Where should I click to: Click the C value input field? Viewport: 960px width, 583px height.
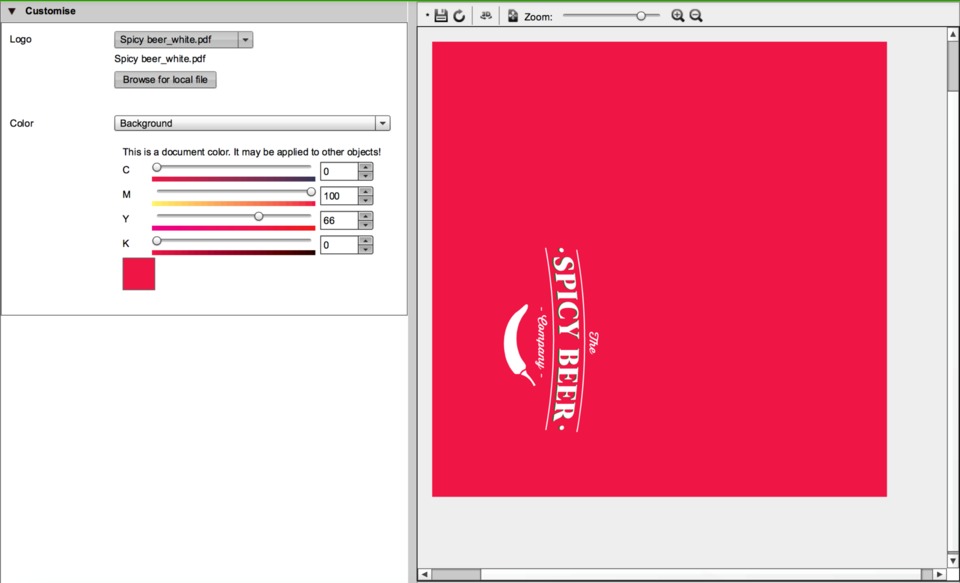(x=339, y=171)
